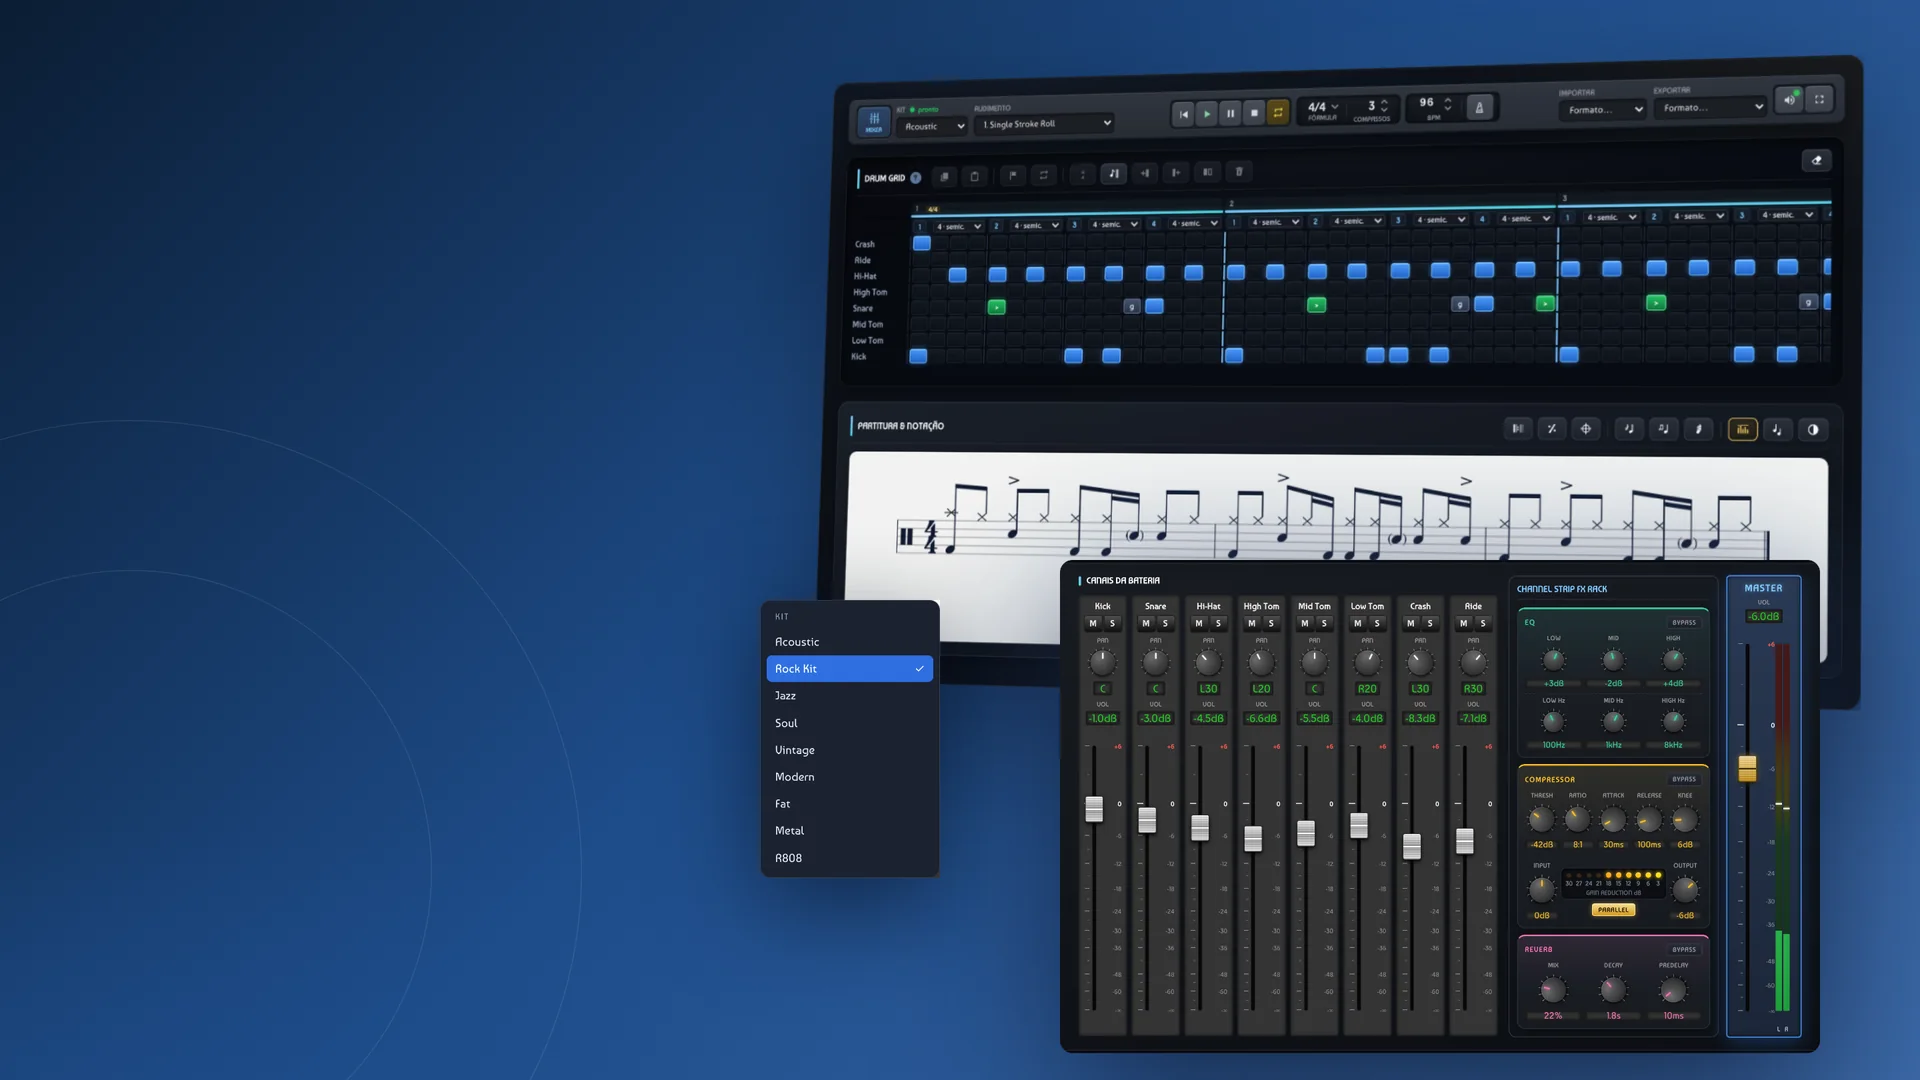Toggle the speaker audio icon
The width and height of the screenshot is (1920, 1080).
click(1789, 100)
